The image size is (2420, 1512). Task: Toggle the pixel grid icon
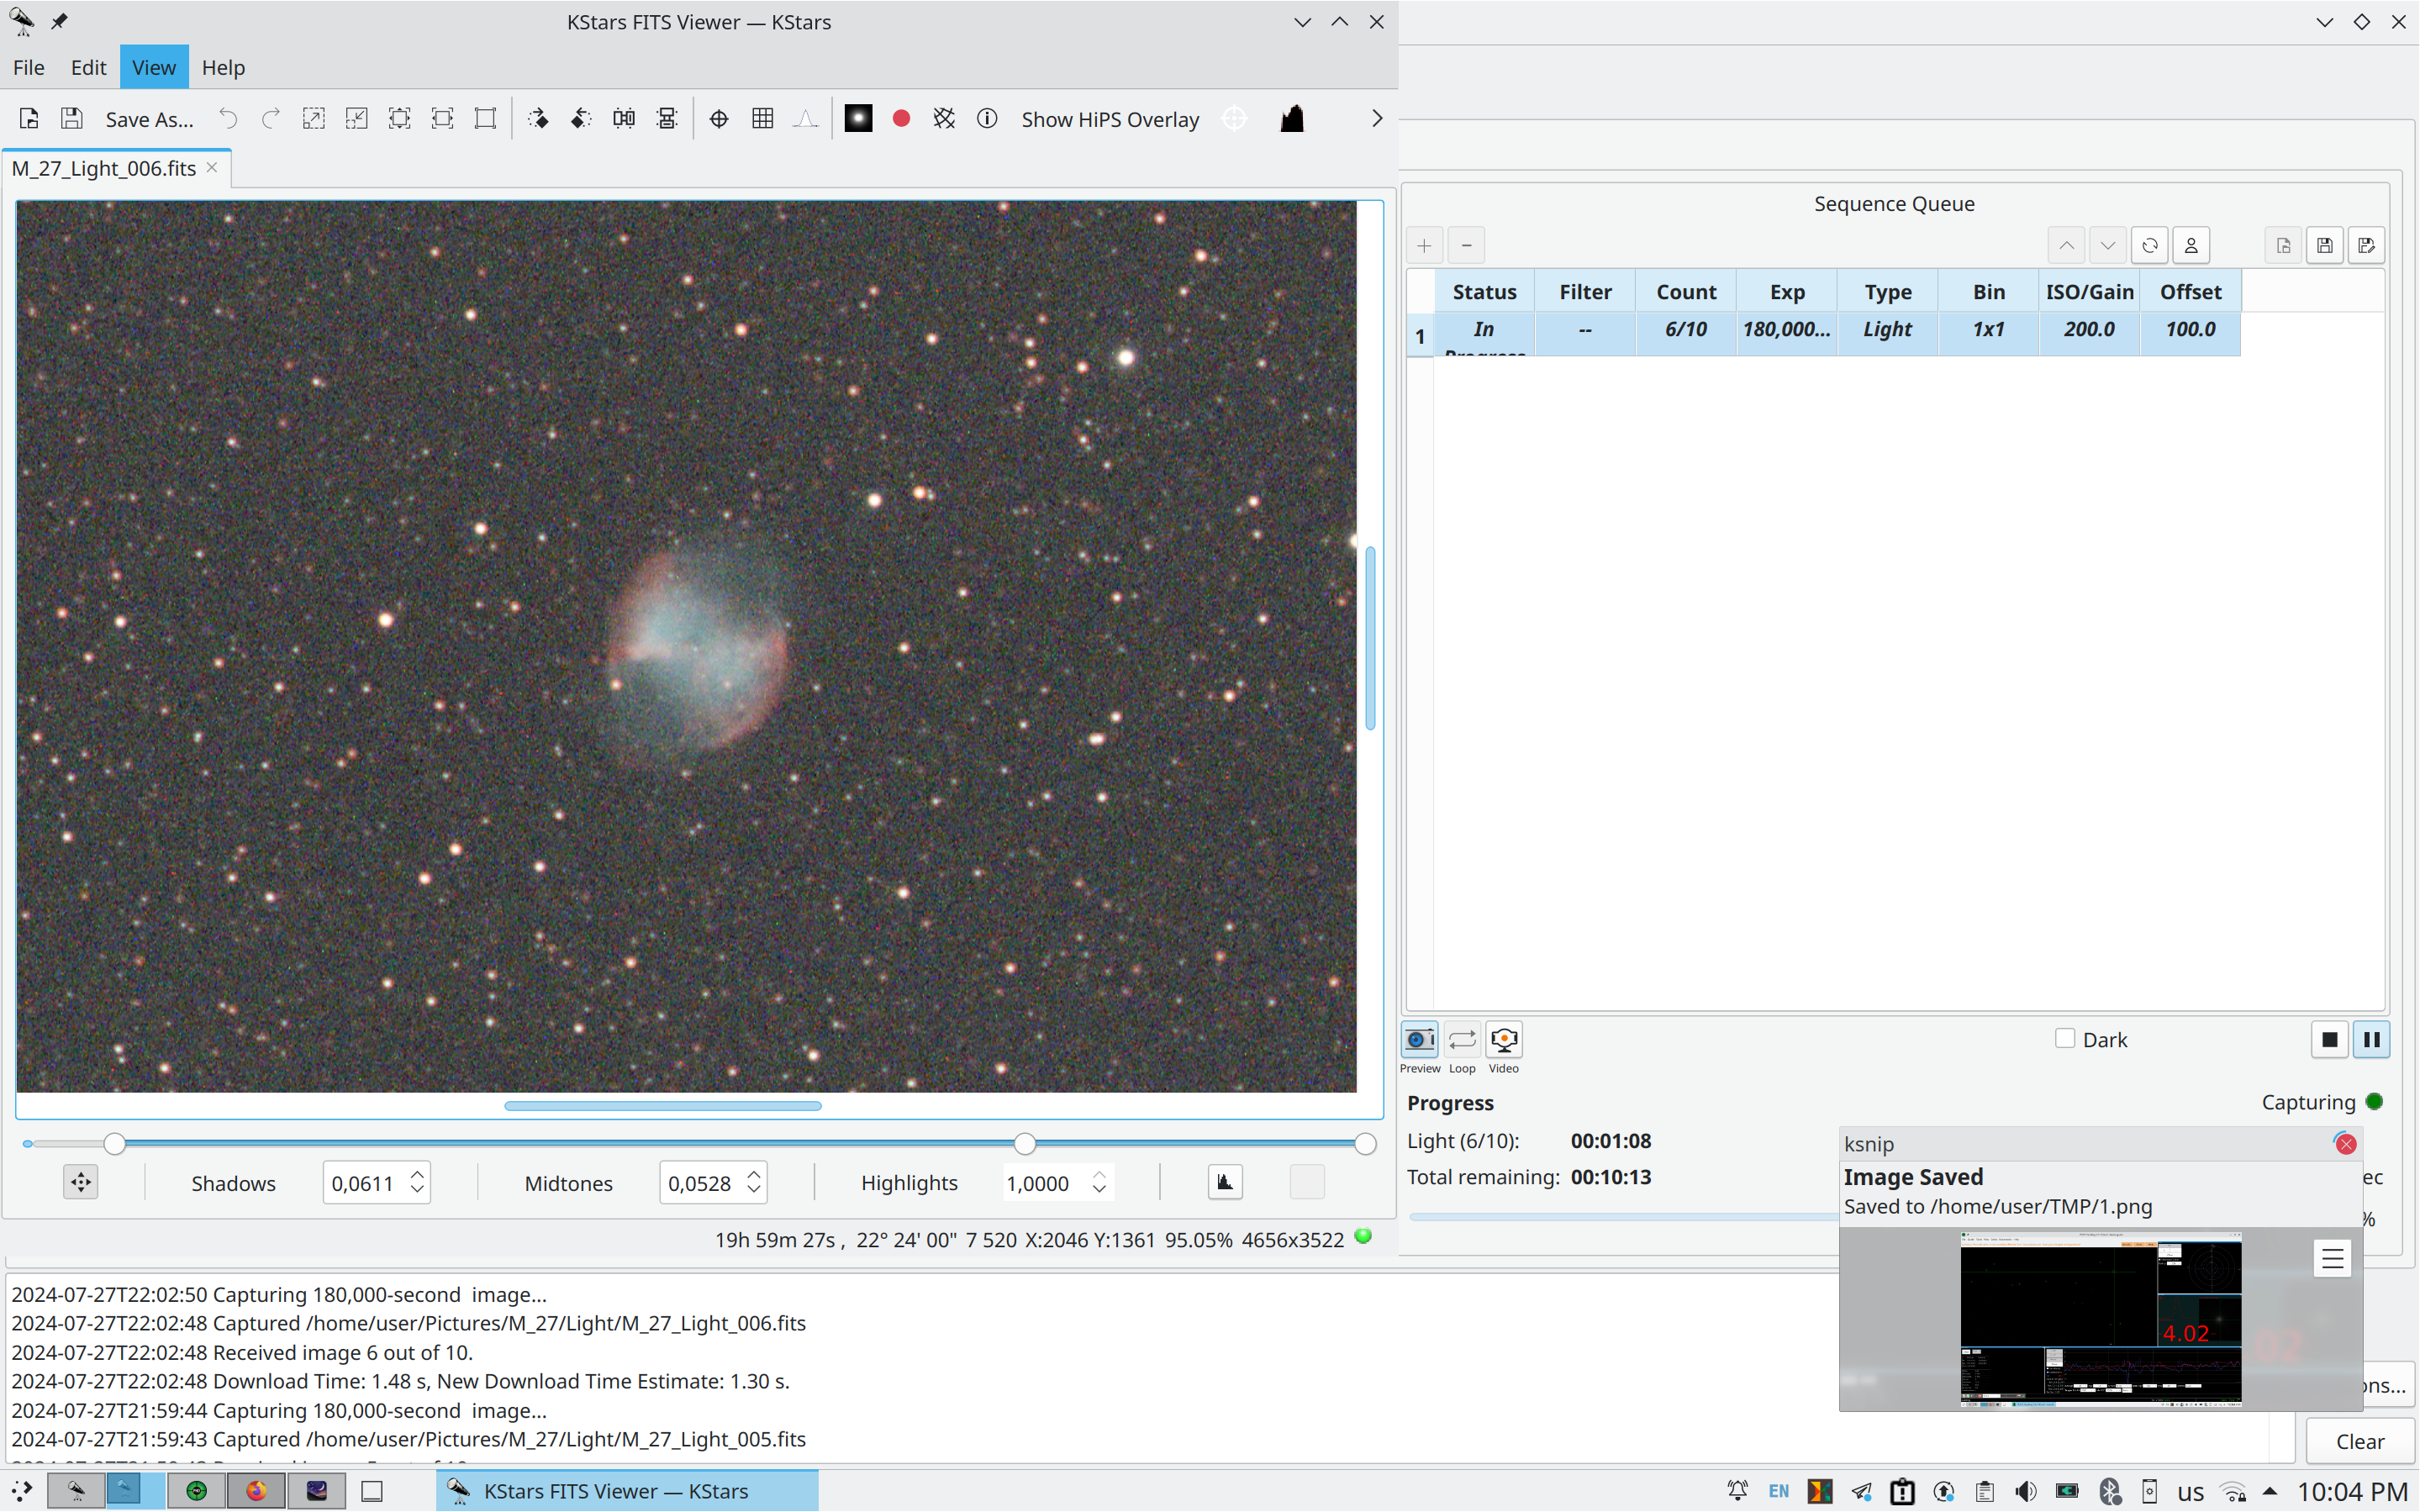(762, 119)
